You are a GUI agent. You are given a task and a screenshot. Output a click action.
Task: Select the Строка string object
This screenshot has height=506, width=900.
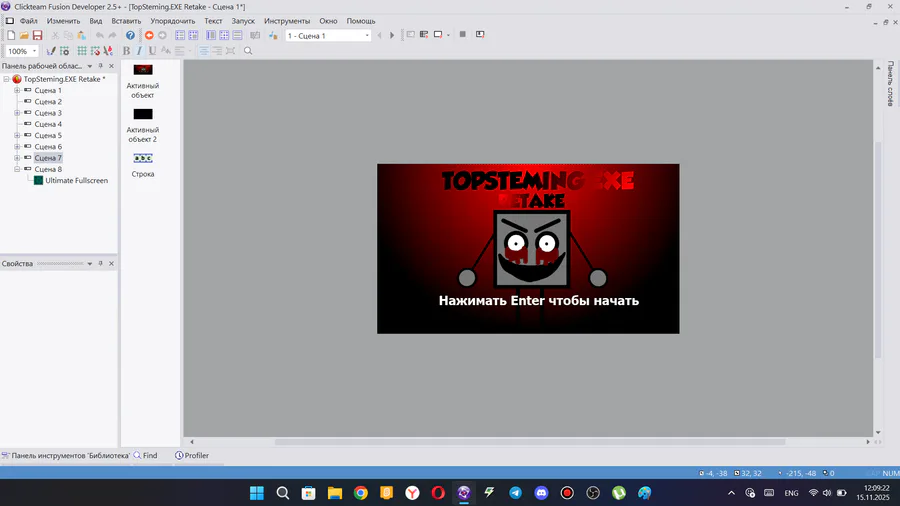coord(143,165)
